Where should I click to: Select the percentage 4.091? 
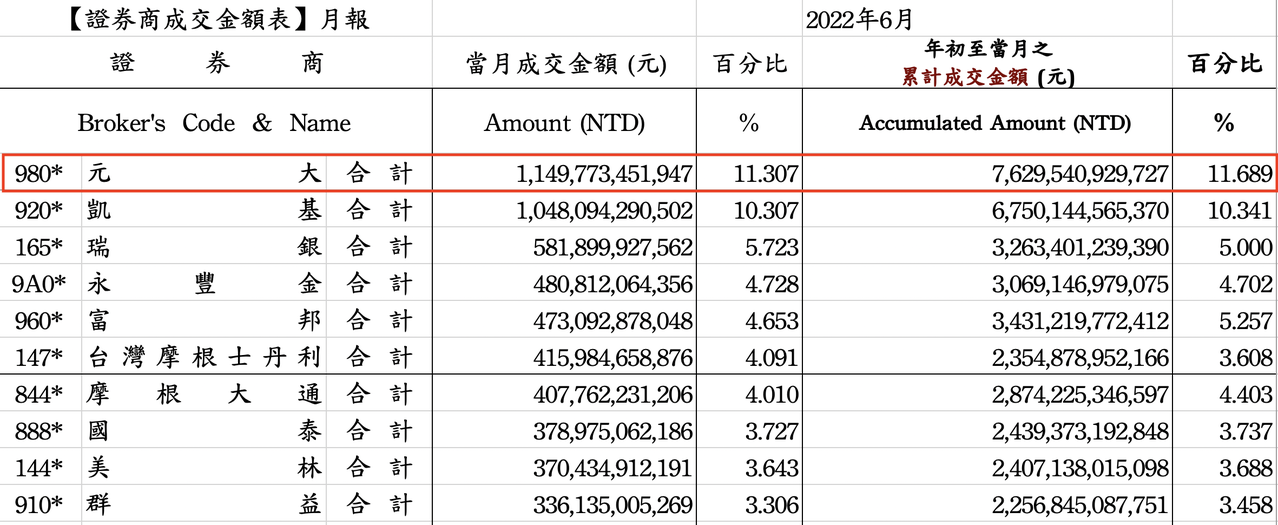[x=772, y=358]
